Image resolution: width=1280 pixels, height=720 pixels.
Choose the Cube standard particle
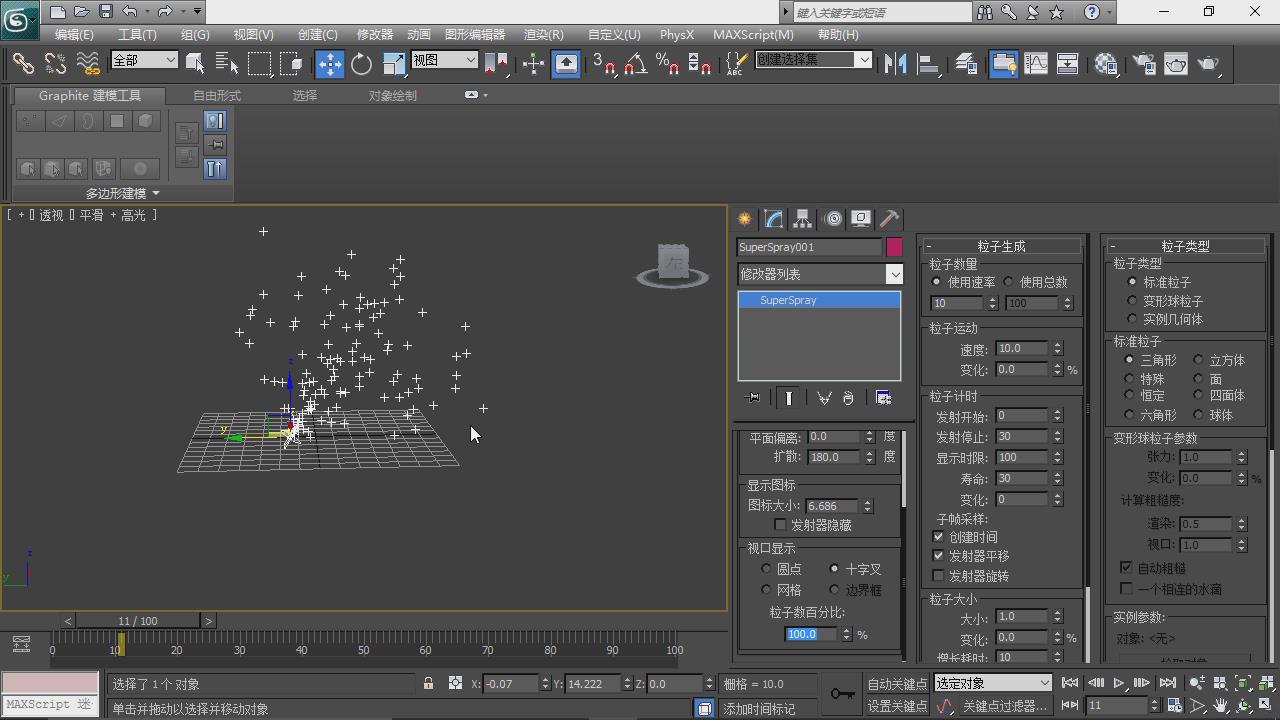(x=1198, y=360)
